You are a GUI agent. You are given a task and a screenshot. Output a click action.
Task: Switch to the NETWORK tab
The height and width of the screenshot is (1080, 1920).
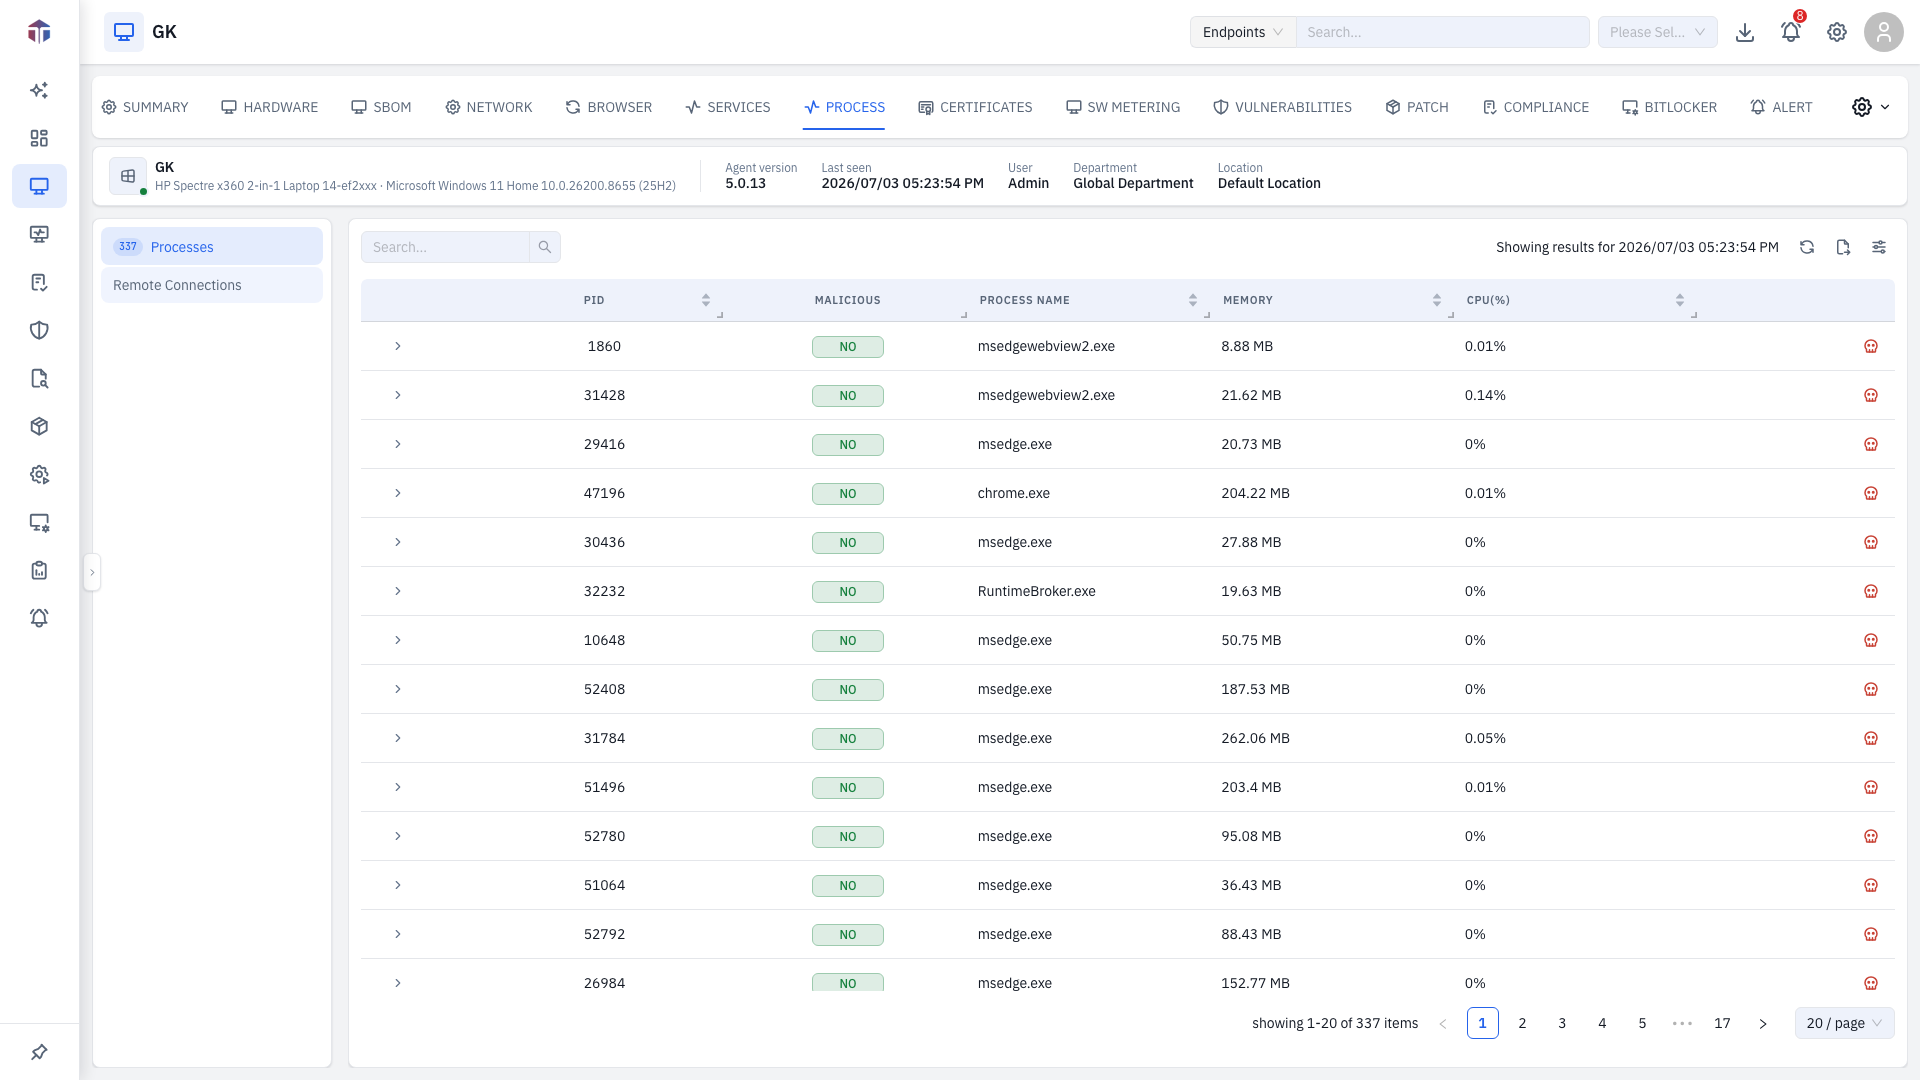coord(489,107)
